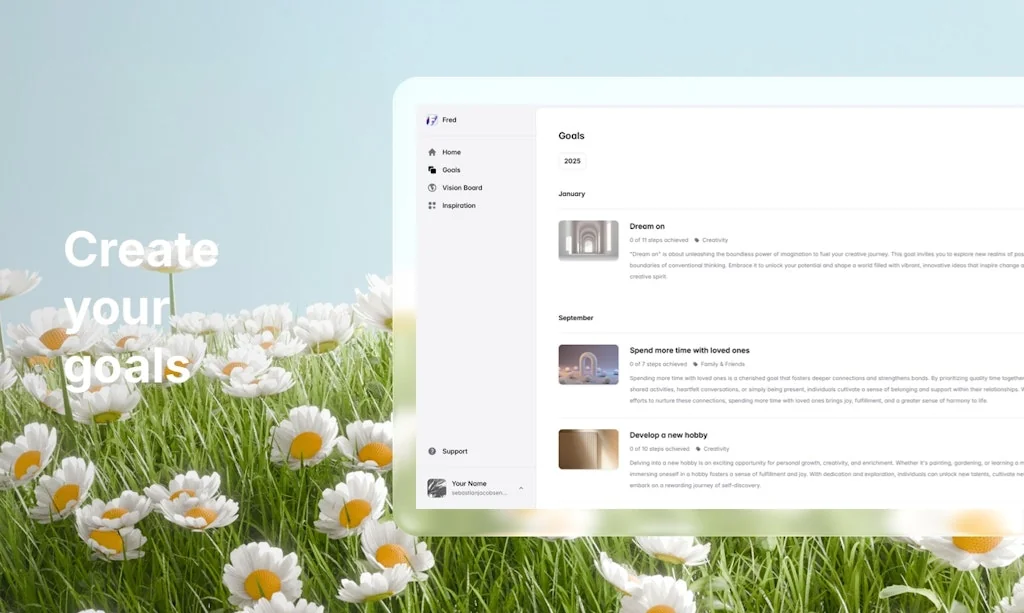This screenshot has width=1024, height=613.
Task: Click the Develop a new hobby description
Action: pyautogui.click(x=827, y=474)
